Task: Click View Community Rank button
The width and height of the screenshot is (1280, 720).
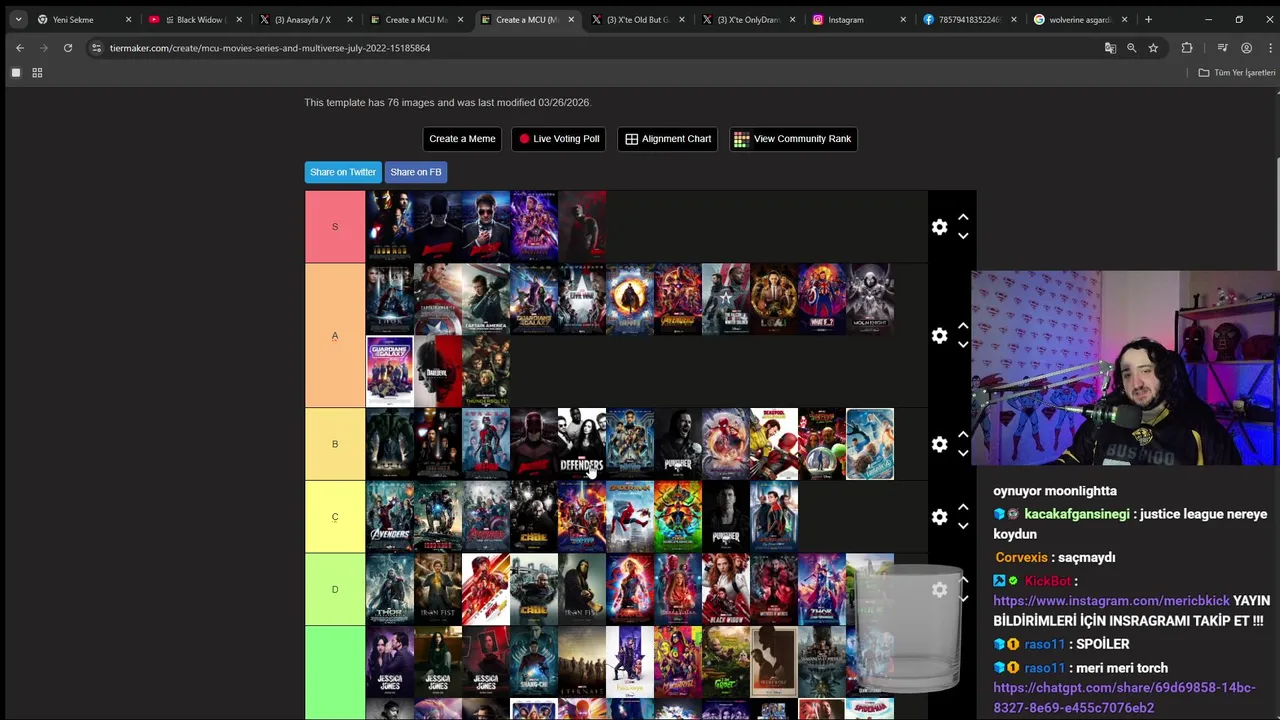Action: (793, 139)
